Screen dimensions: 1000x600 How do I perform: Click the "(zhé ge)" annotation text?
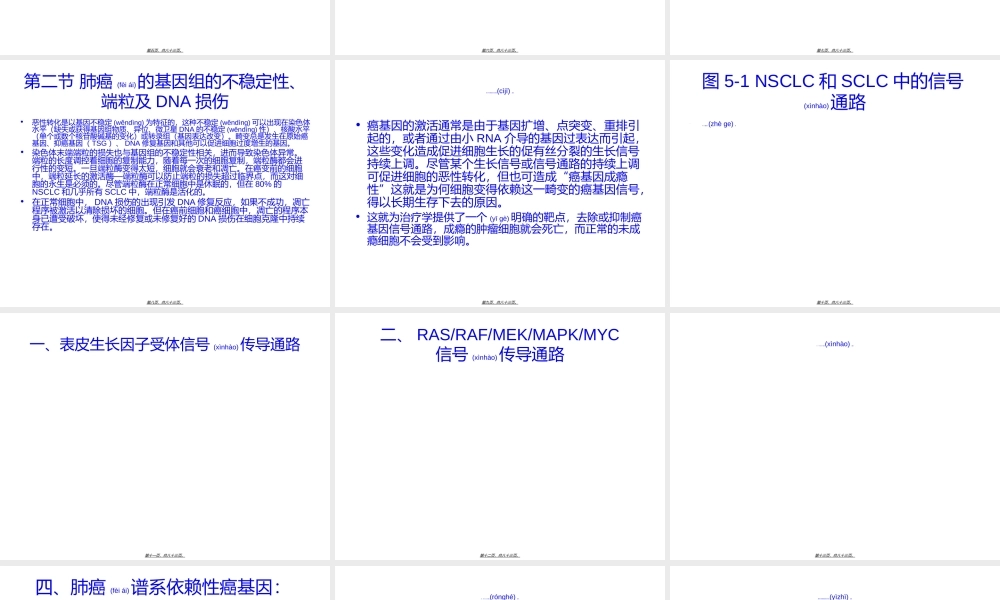722,124
